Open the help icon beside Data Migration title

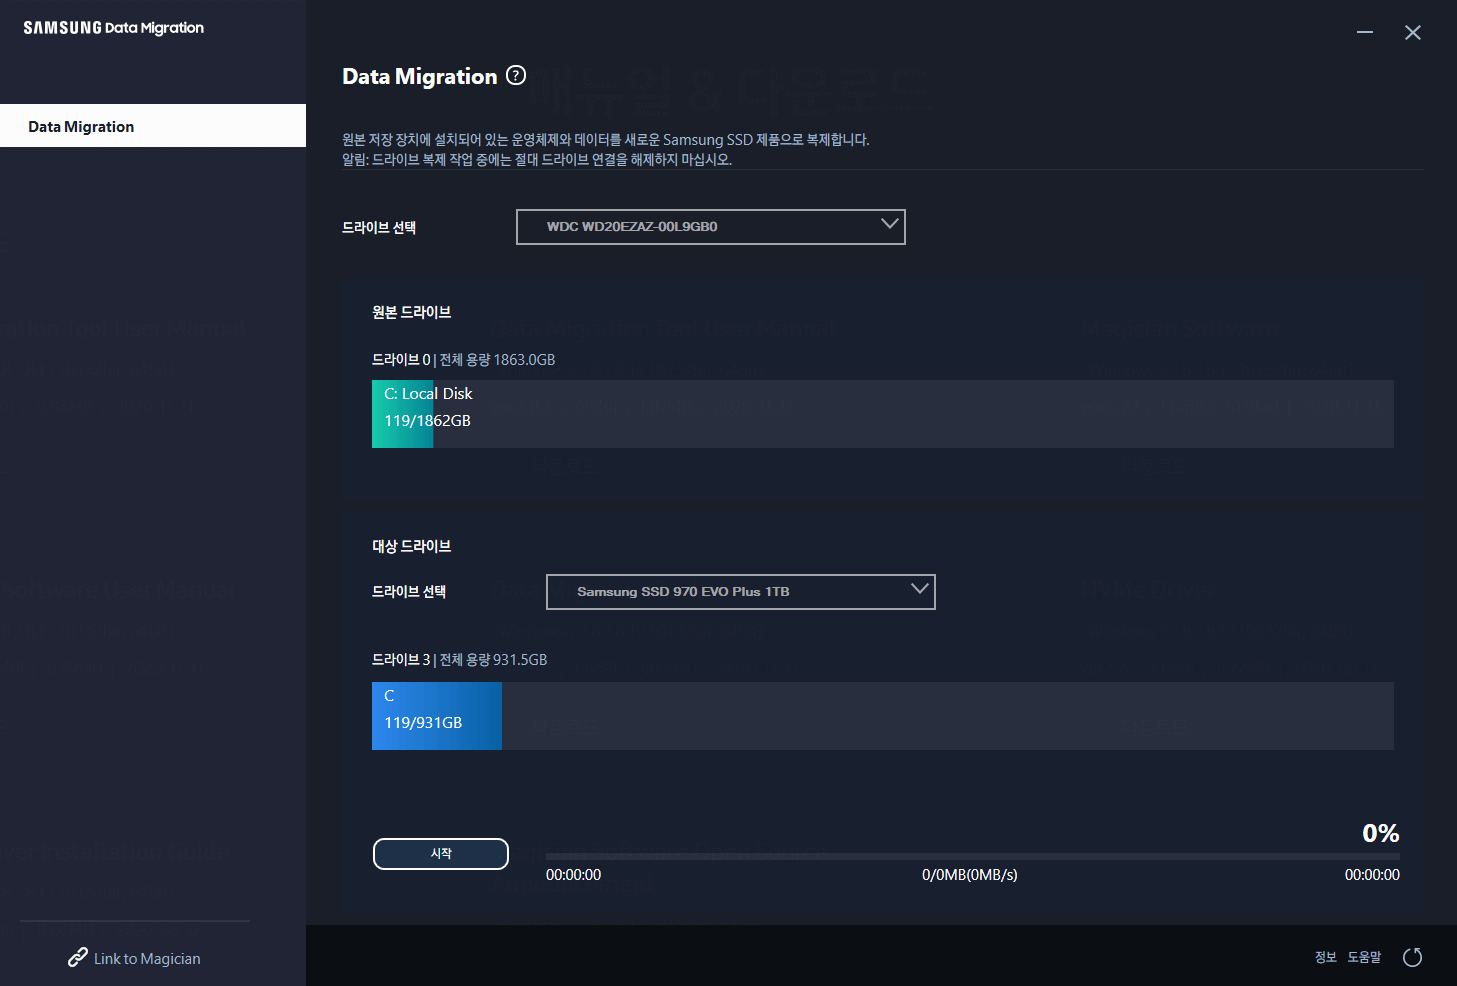(x=516, y=75)
